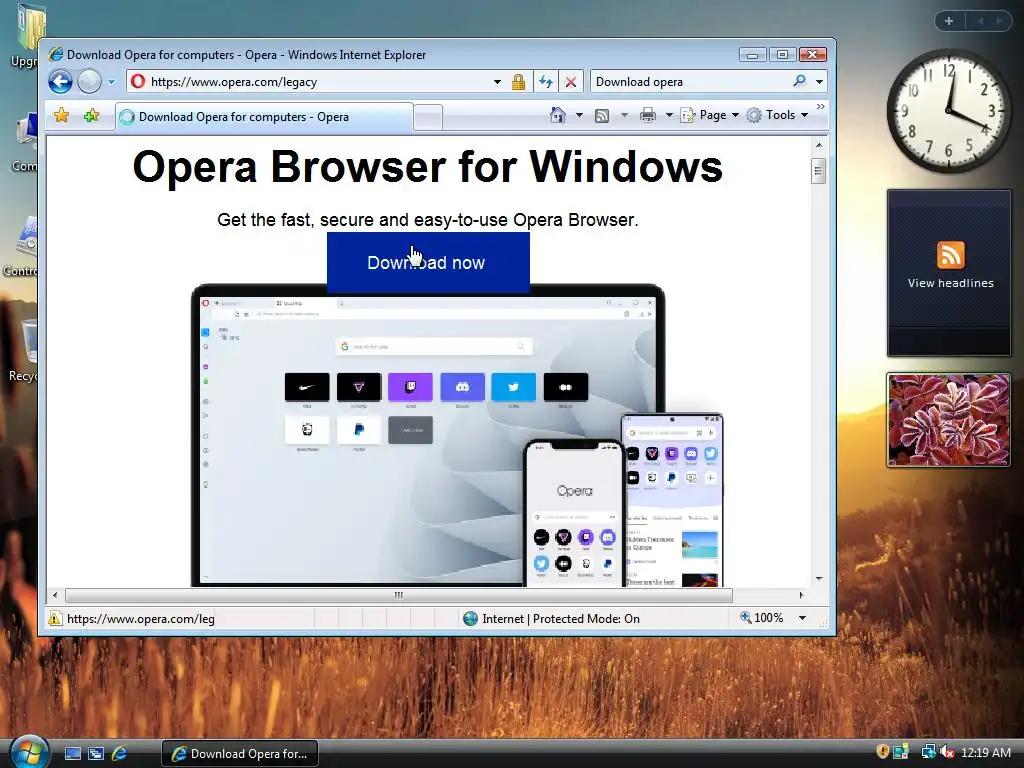The height and width of the screenshot is (768, 1024).
Task: Click Show Desktop quick launch icon
Action: coord(72,754)
